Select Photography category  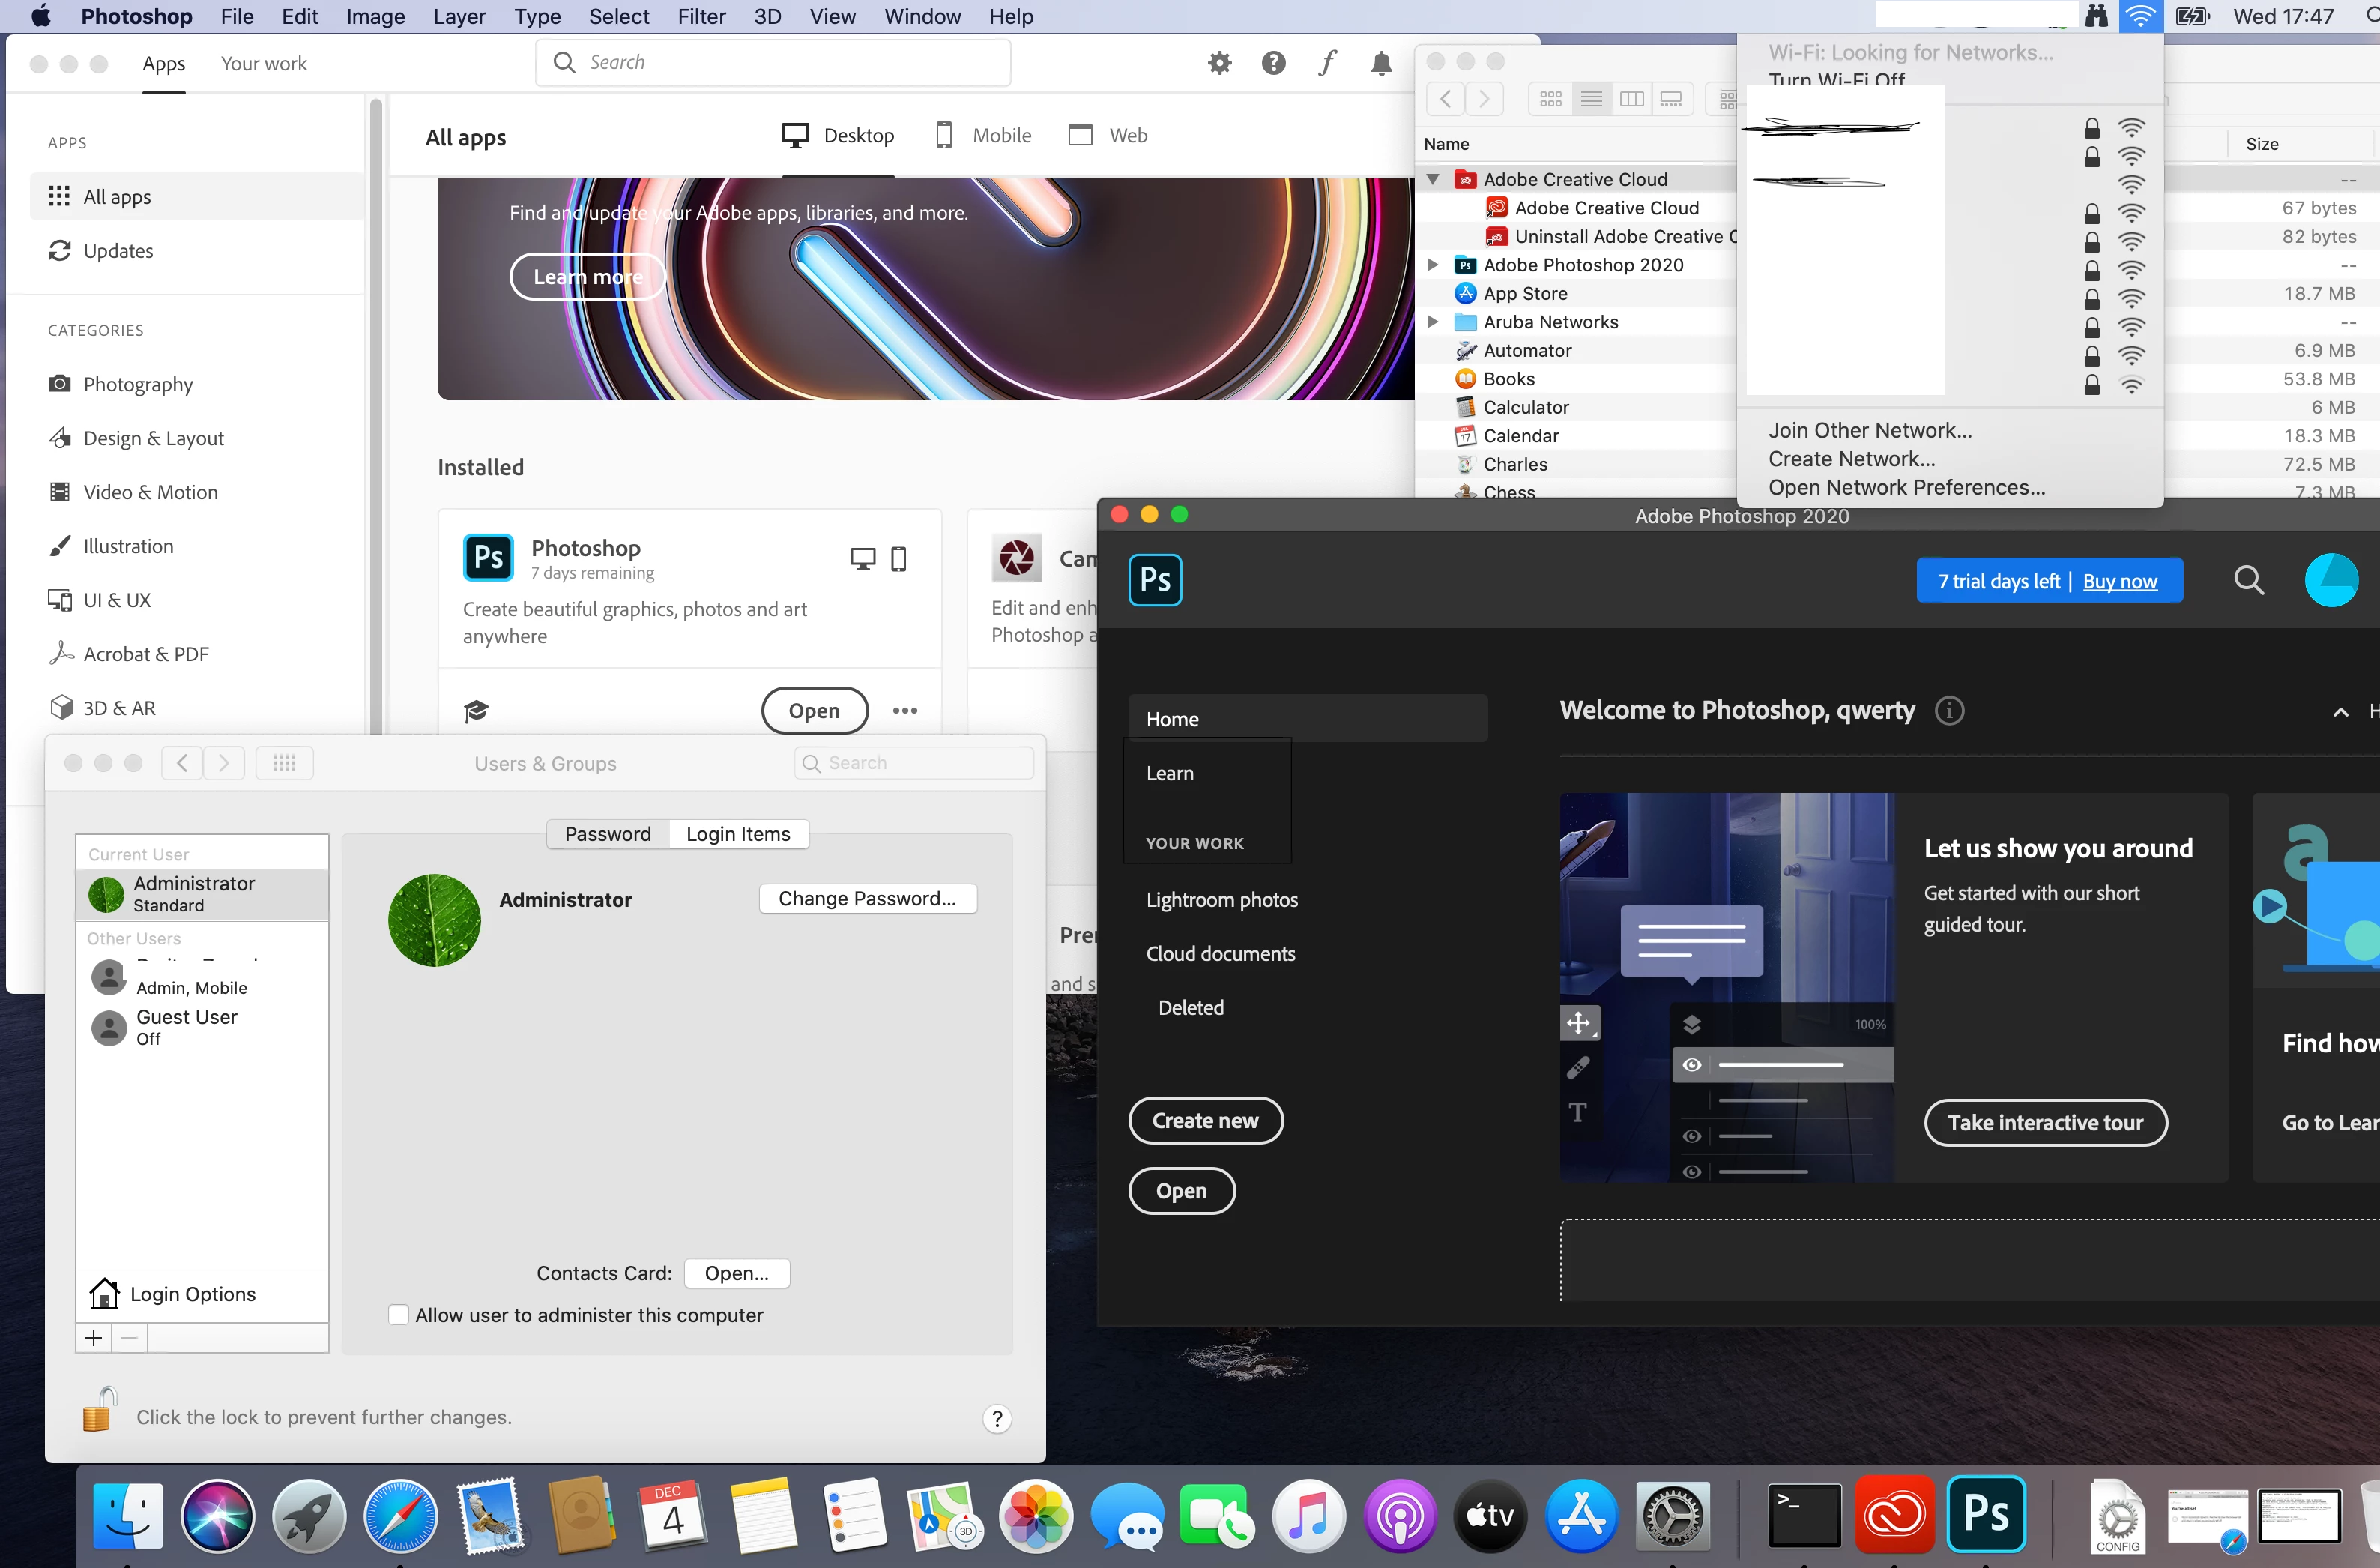point(197,384)
